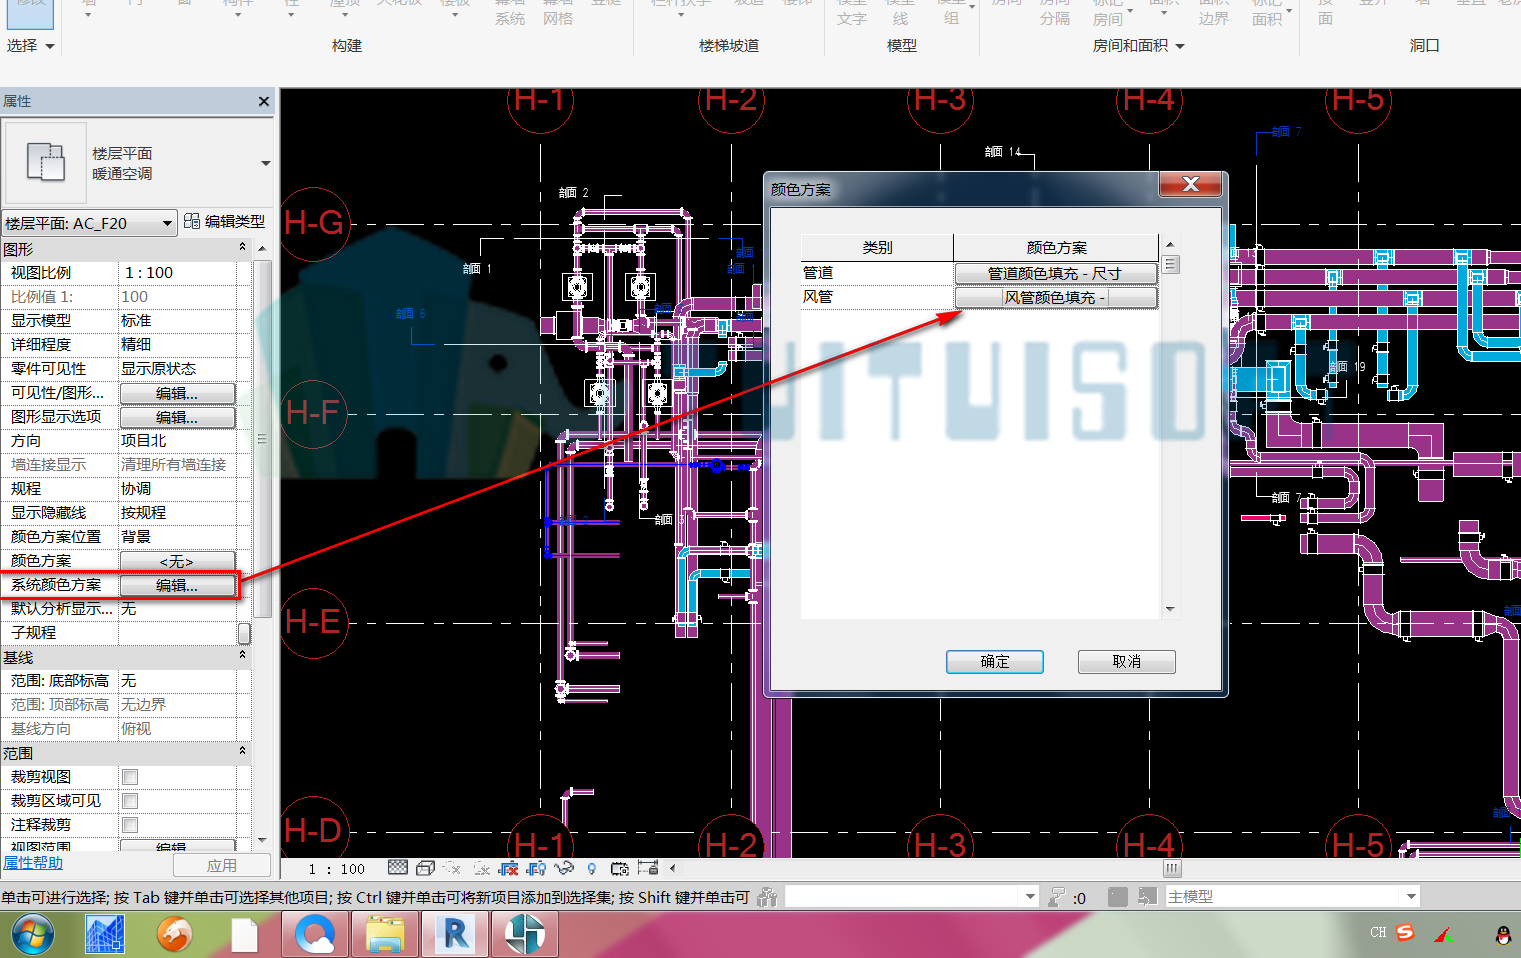Click the Windows Start orb
The width and height of the screenshot is (1521, 958).
[32, 935]
